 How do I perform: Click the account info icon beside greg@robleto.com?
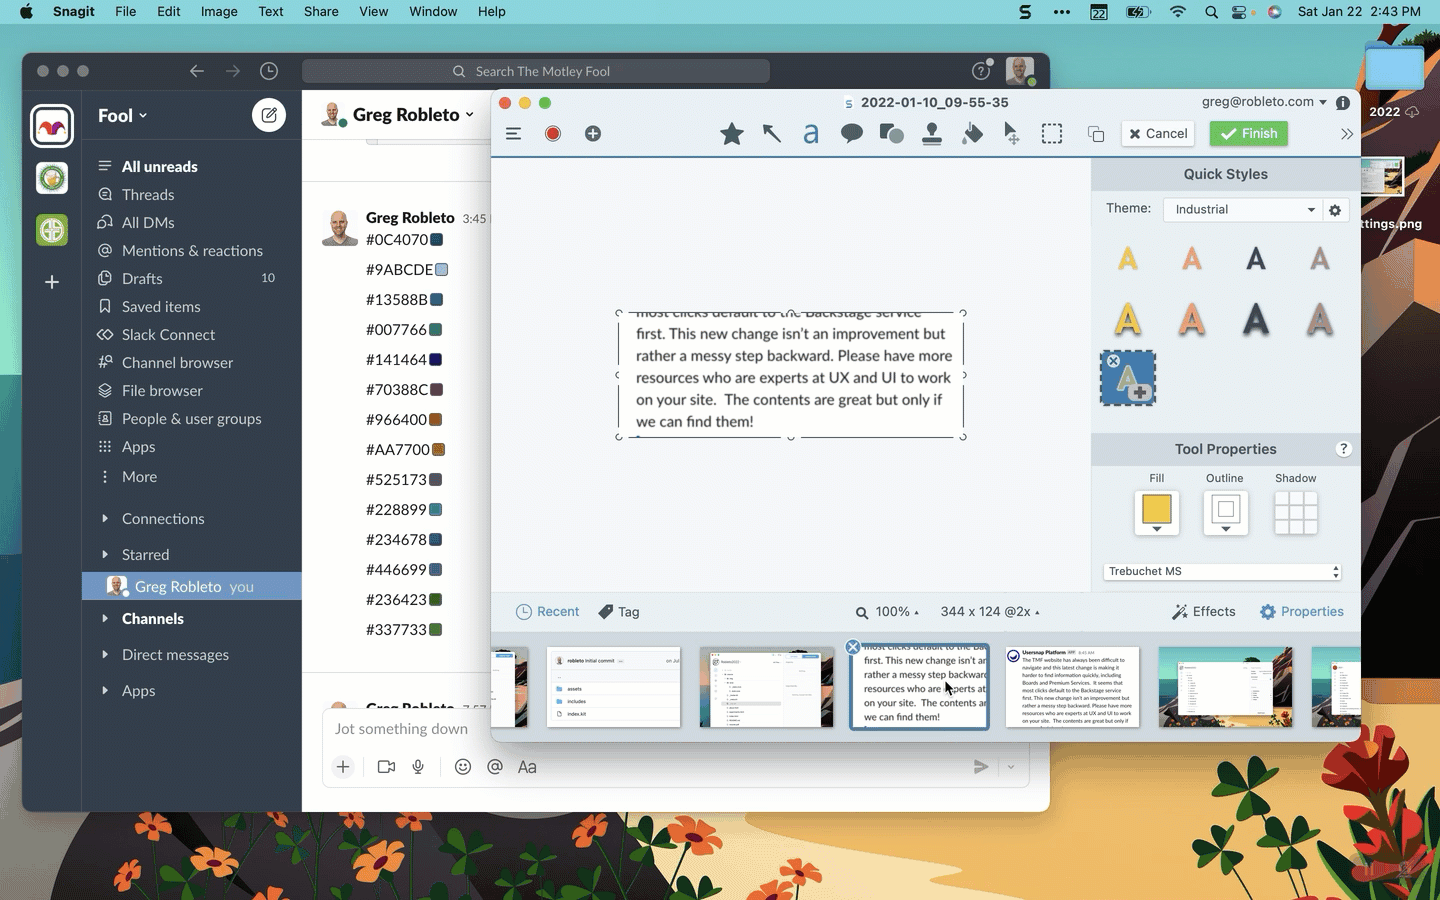(1343, 102)
